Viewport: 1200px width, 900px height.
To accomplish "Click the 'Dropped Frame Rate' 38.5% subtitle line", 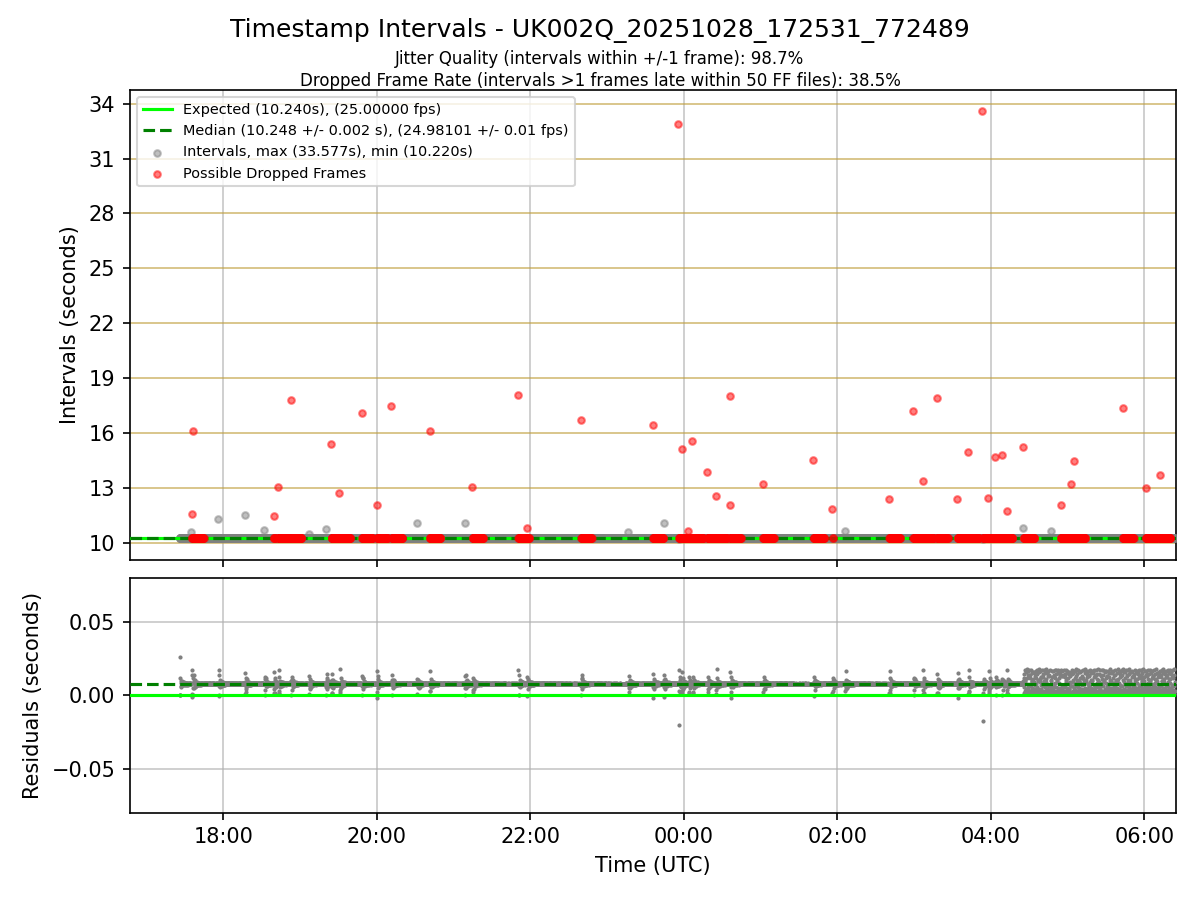I will tap(600, 80).
